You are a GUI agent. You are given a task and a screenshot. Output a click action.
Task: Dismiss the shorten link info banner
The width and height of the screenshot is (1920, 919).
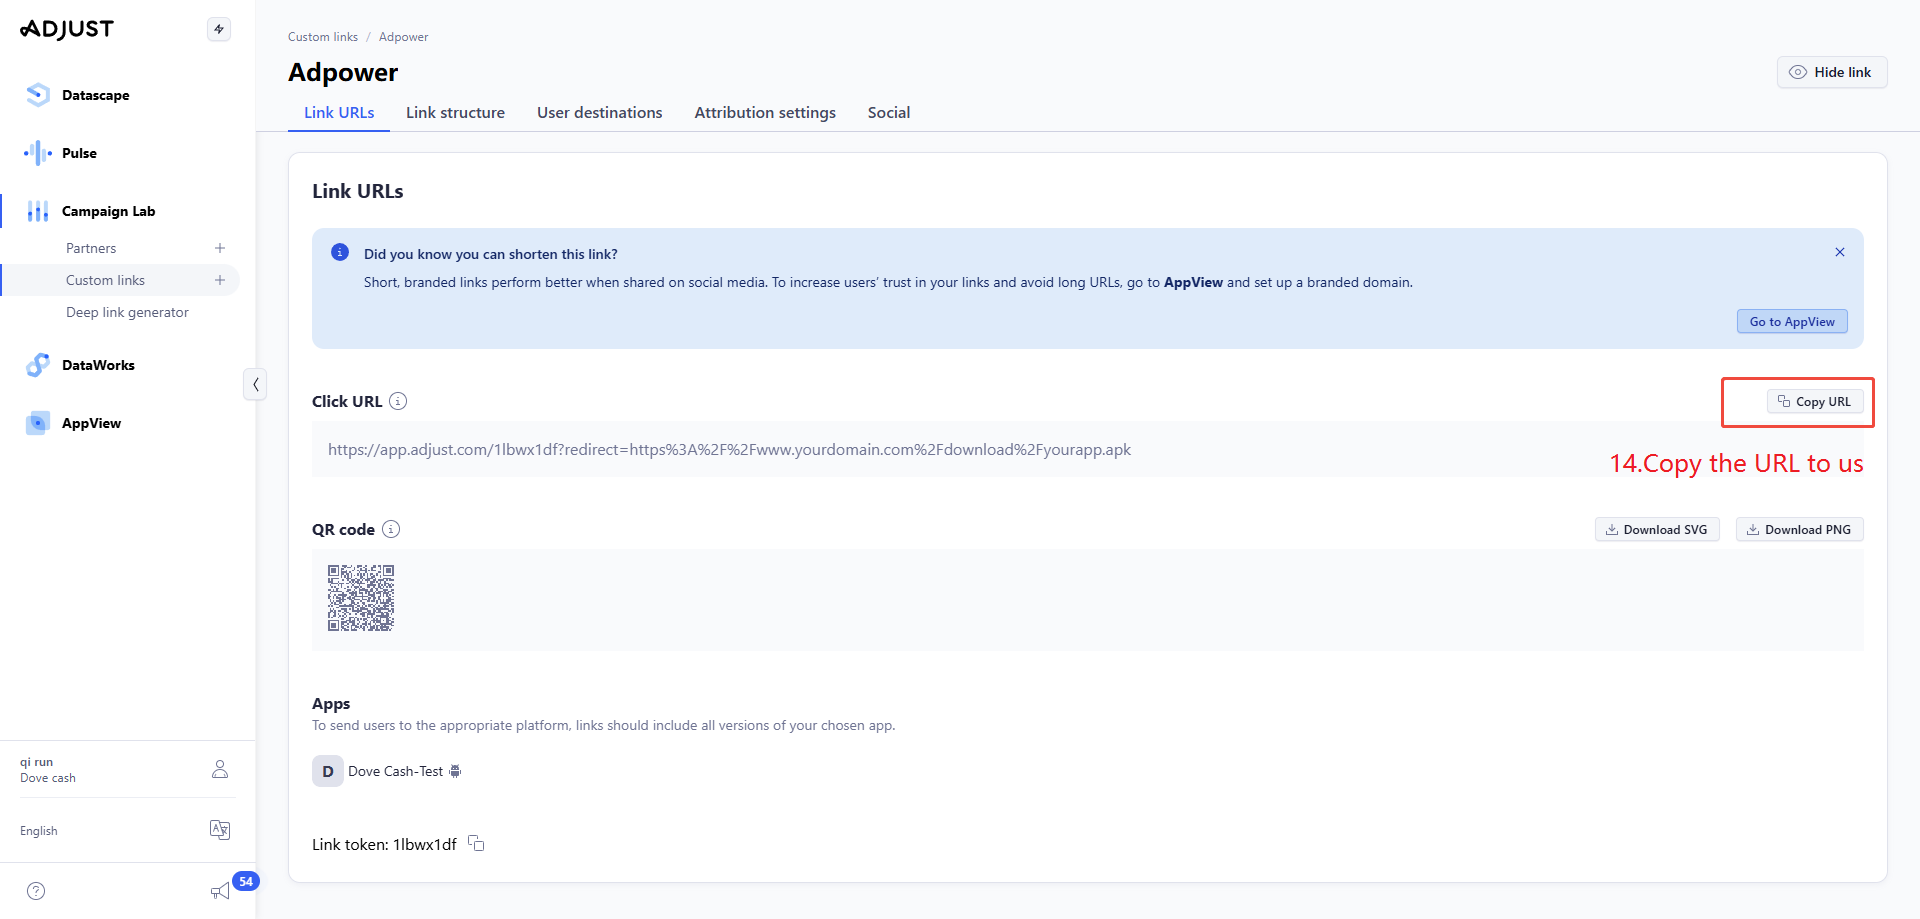click(1839, 252)
